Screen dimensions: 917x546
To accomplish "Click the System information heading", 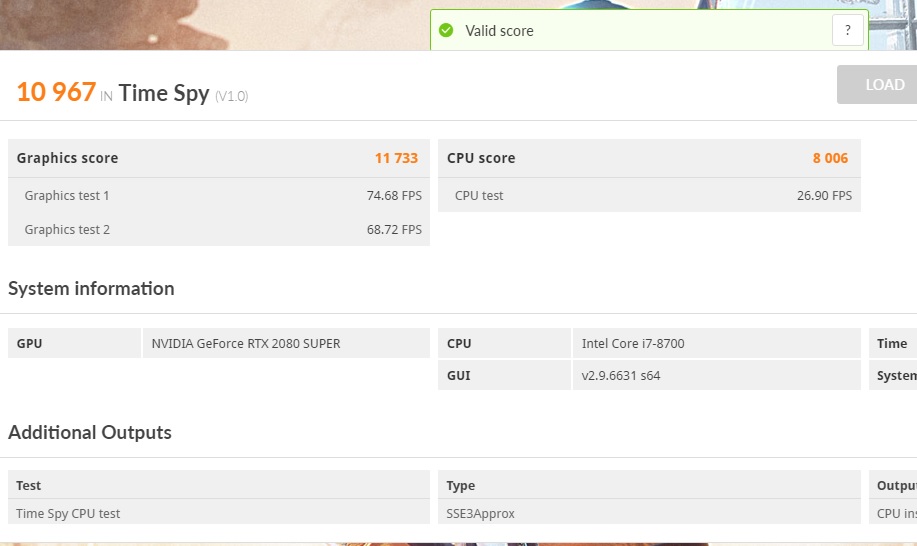I will pos(91,289).
